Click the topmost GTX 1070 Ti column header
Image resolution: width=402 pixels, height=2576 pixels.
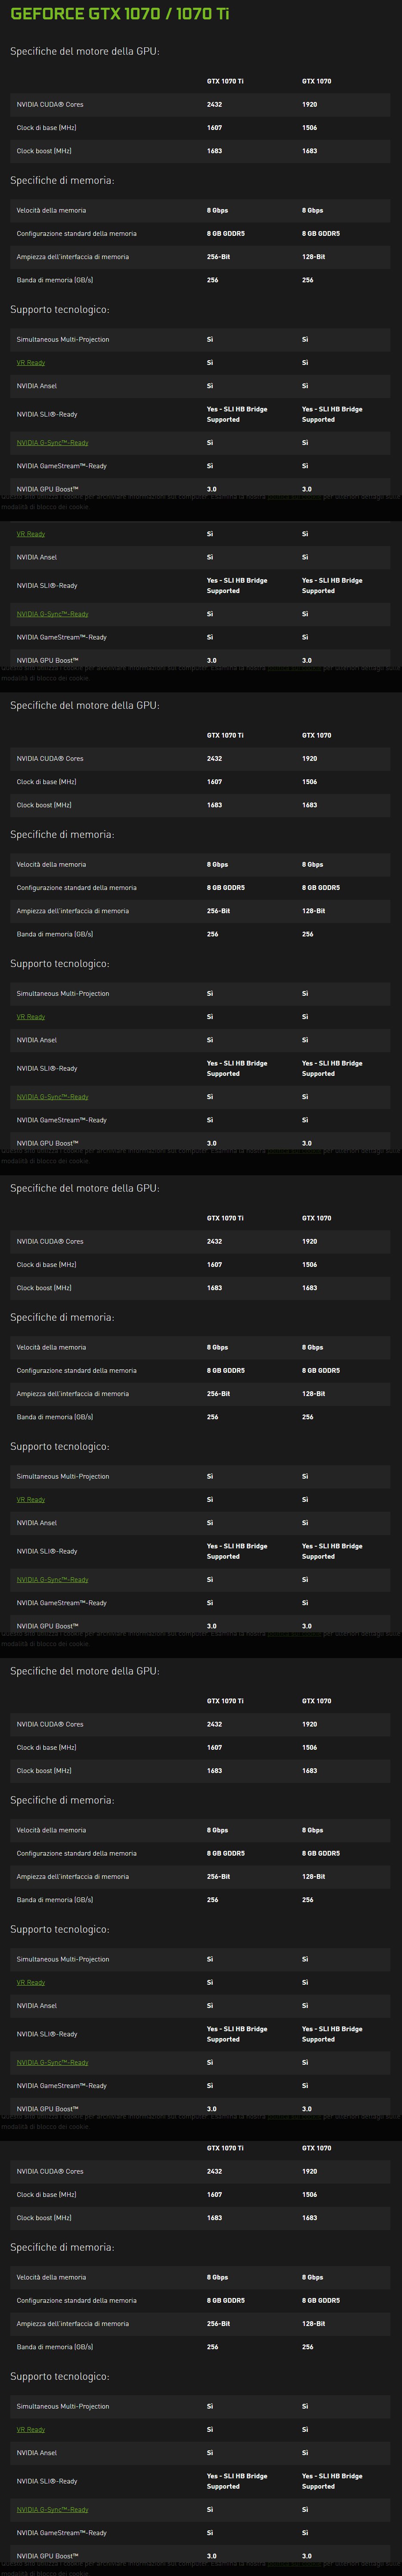coord(225,81)
